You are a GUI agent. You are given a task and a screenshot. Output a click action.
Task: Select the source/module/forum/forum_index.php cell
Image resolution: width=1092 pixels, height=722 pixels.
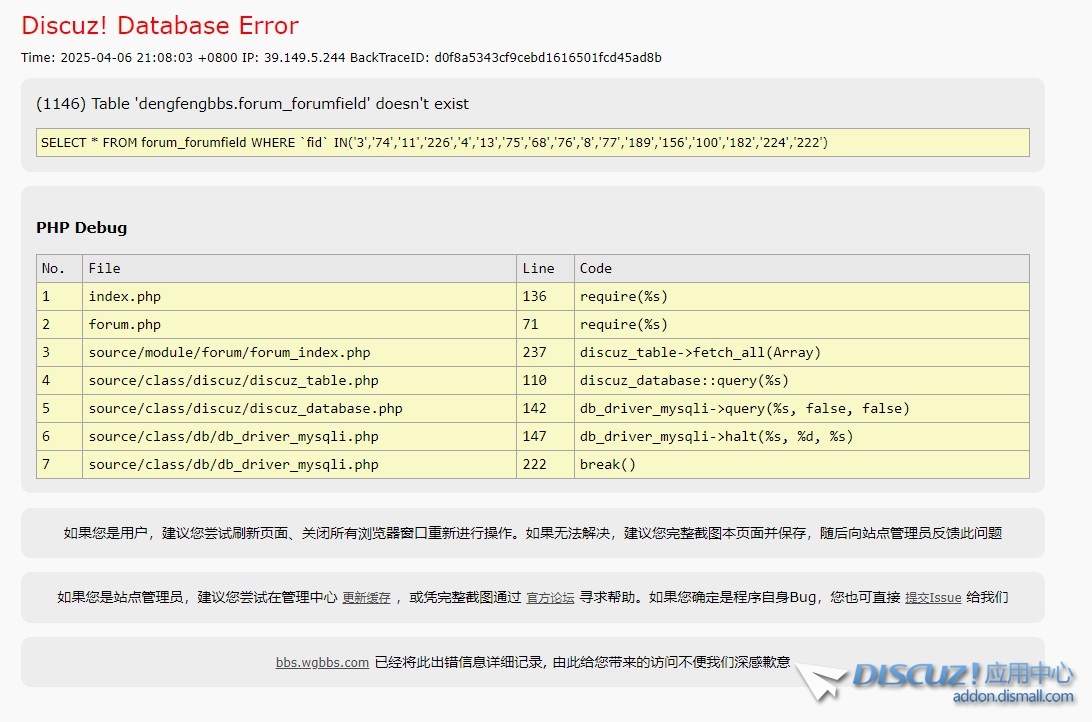click(x=299, y=352)
